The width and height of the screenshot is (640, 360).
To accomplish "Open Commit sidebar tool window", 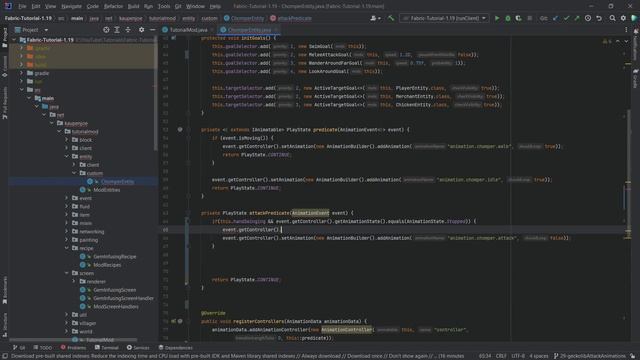I will click(x=4, y=66).
